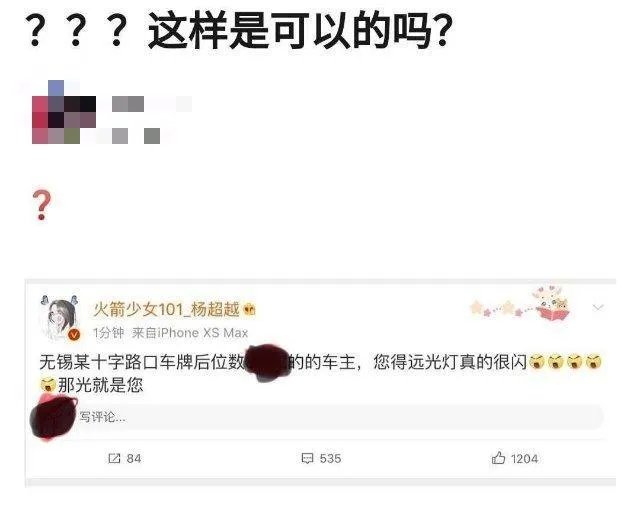Click the 写评论 comment input field
640x515 pixels.
[x=318, y=417]
